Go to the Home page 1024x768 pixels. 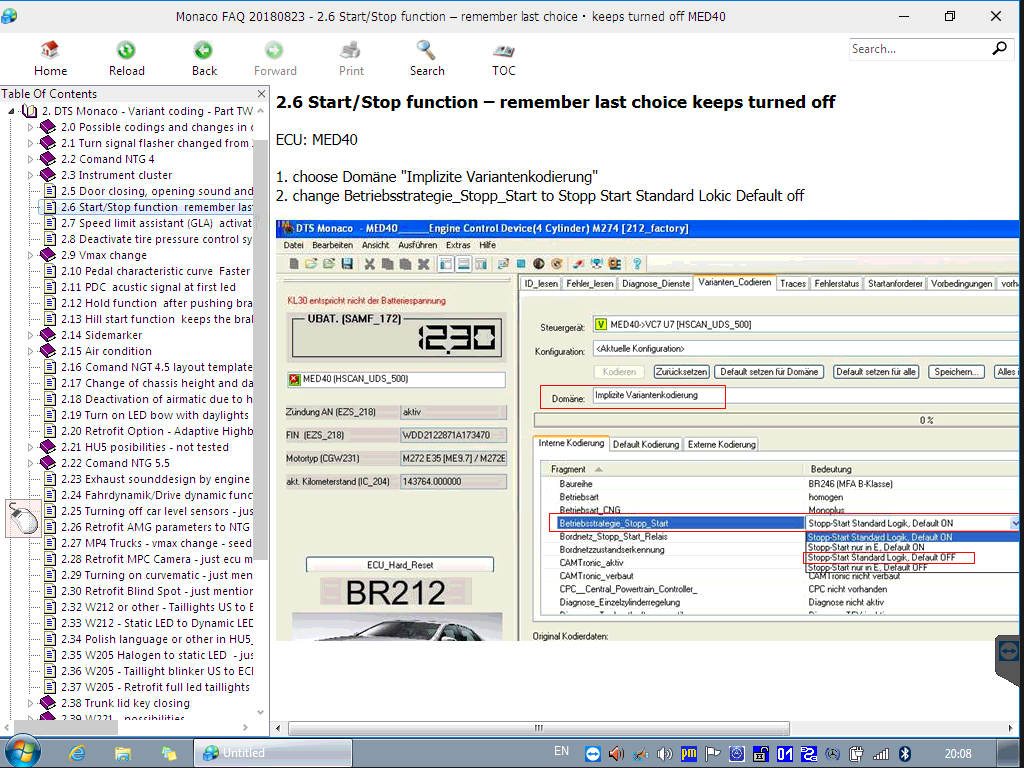coord(50,58)
